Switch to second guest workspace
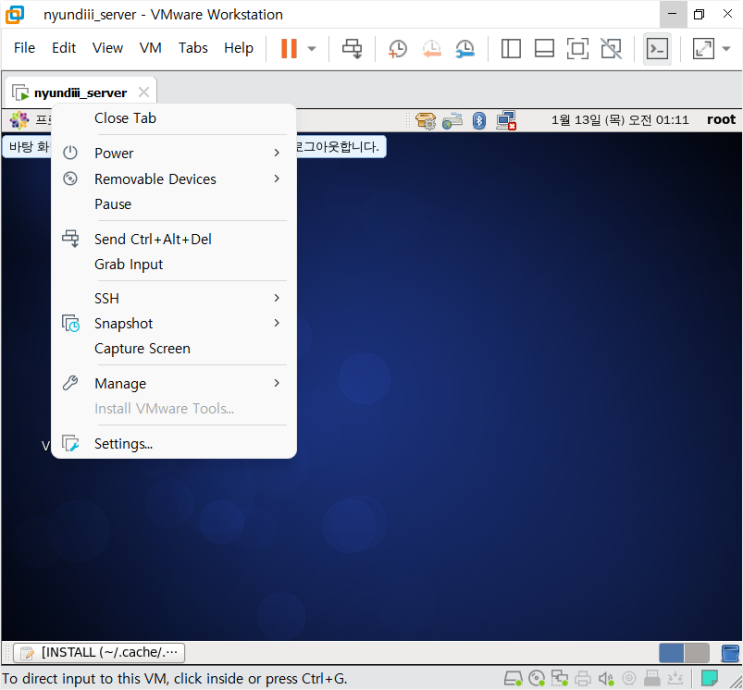This screenshot has height=690, width=743. [x=697, y=653]
